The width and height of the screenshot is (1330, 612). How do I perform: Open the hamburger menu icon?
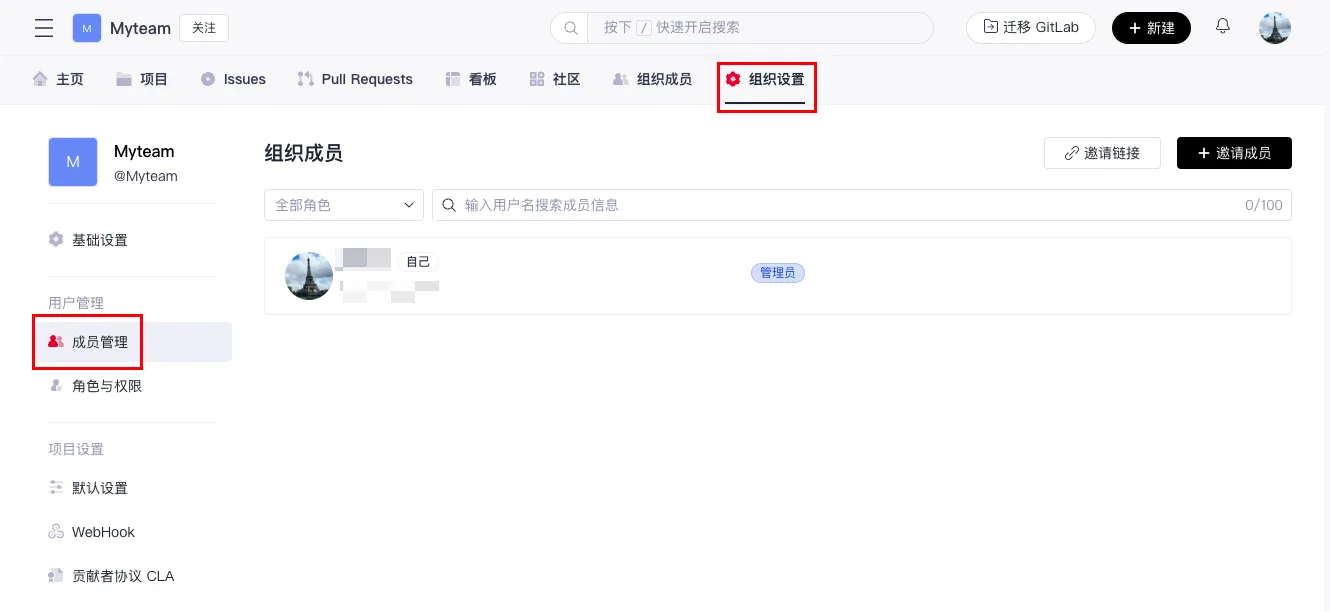(44, 28)
